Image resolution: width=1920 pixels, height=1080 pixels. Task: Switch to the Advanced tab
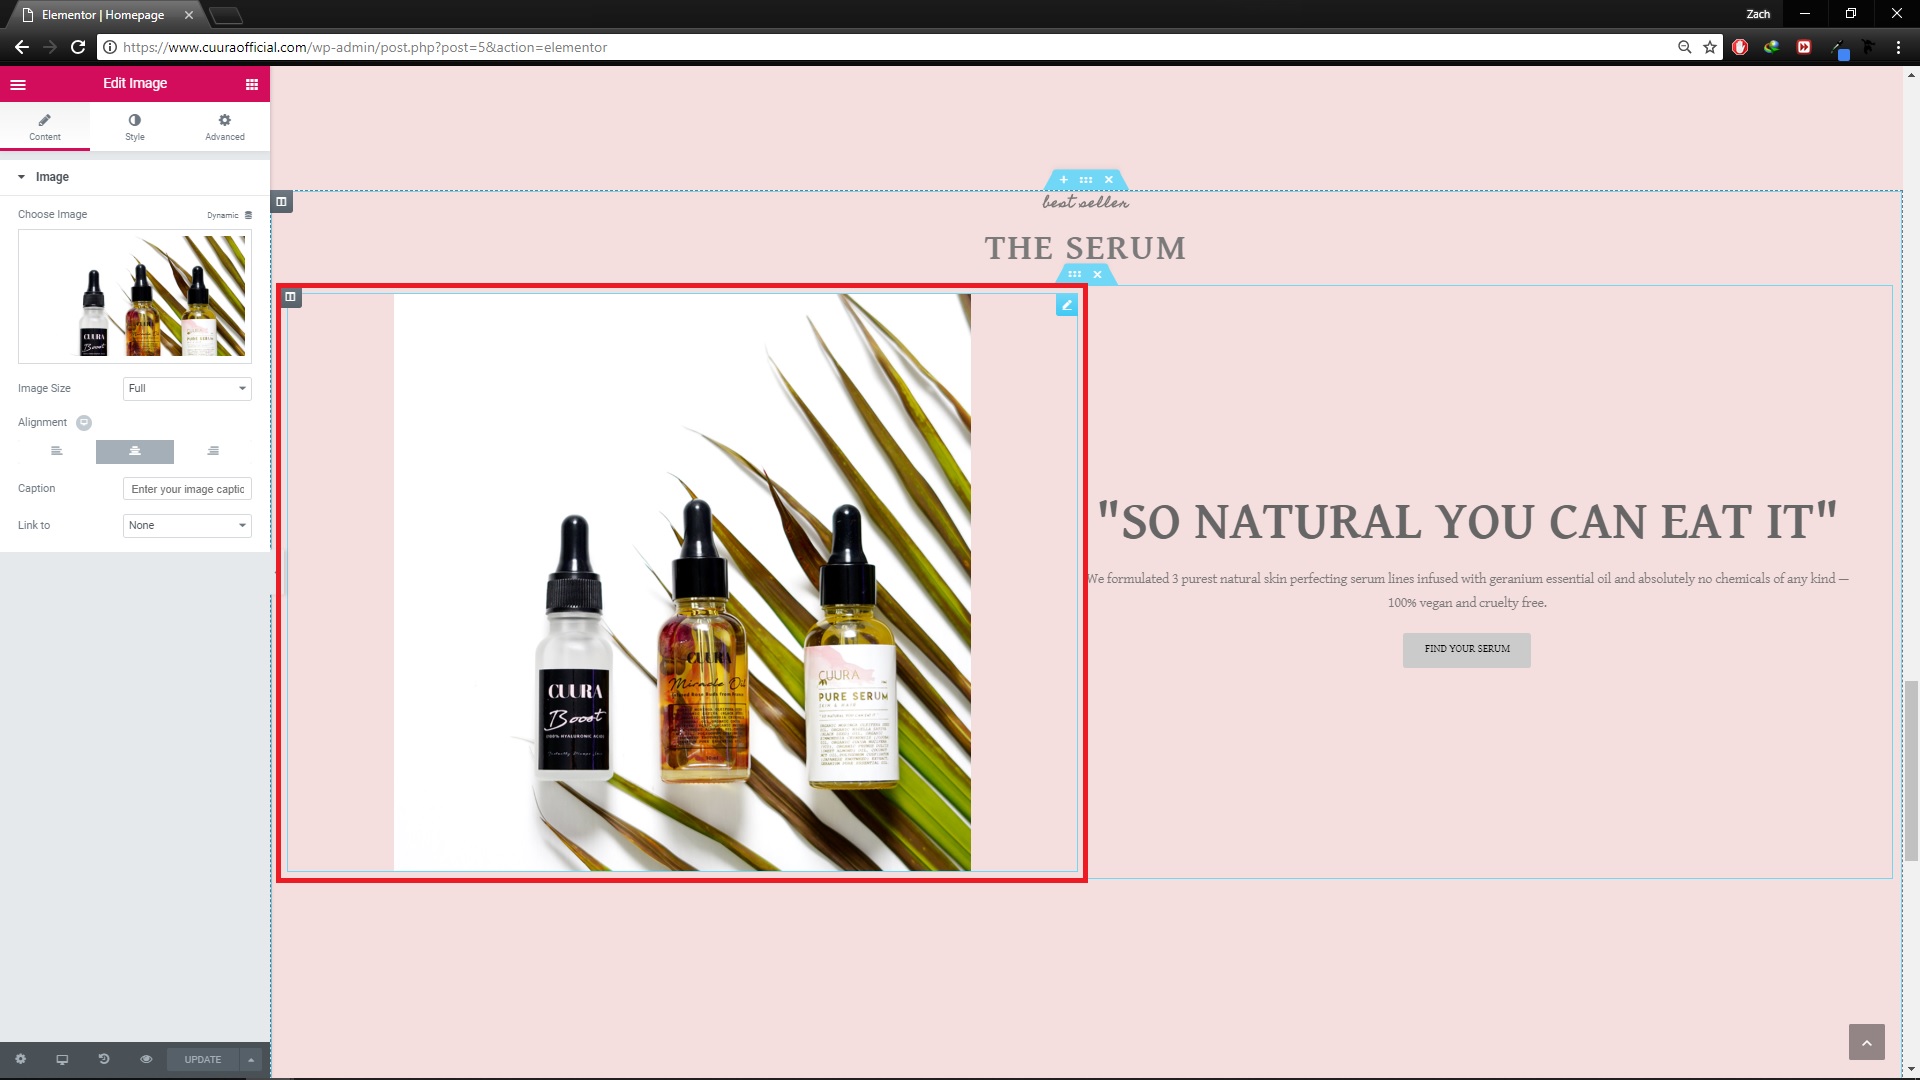[225, 127]
